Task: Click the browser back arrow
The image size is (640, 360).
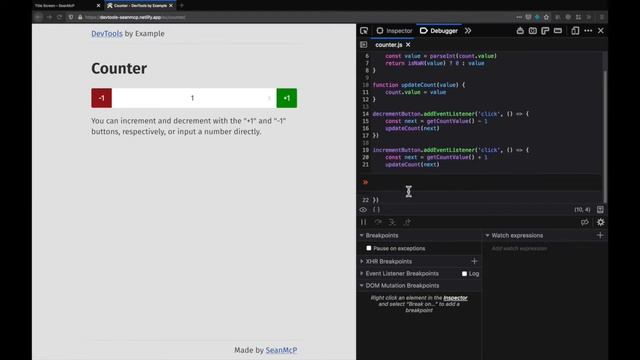Action: coord(39,17)
